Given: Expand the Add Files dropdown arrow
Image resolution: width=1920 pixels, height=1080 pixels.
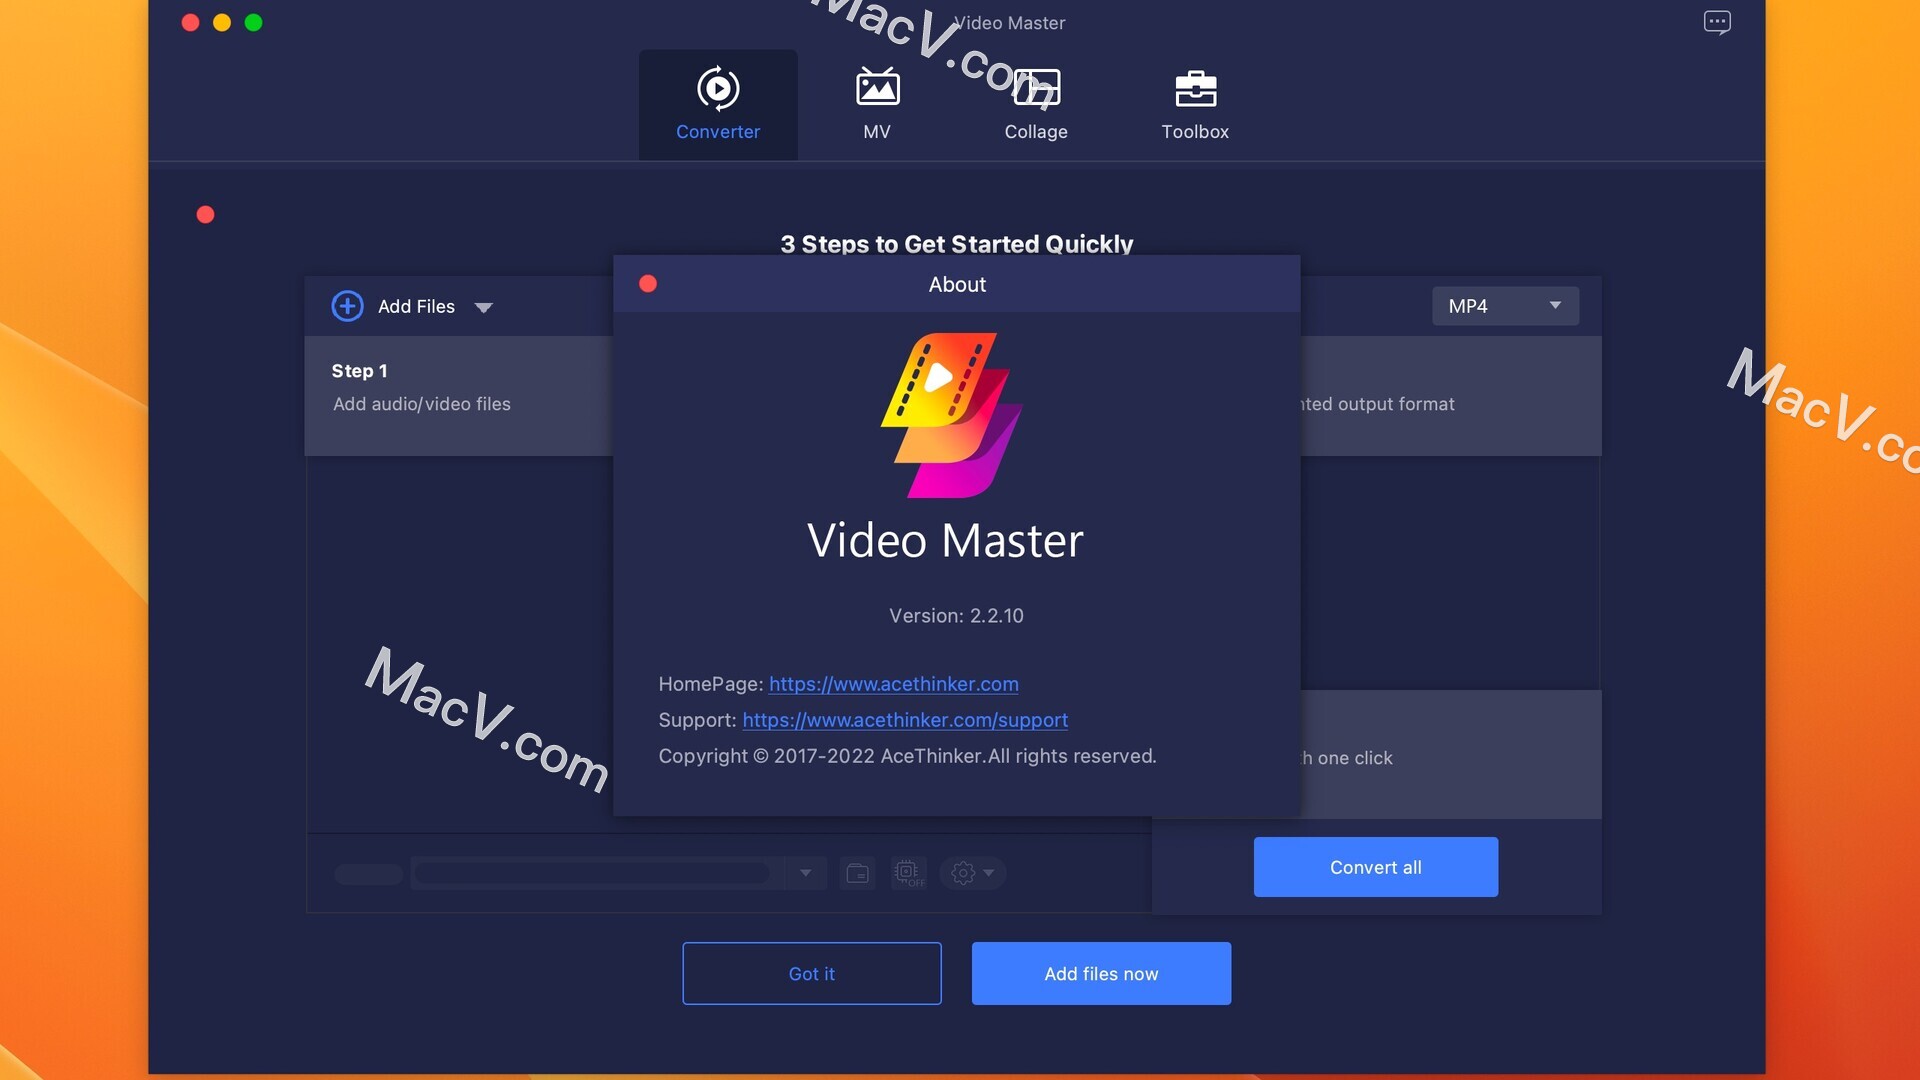Looking at the screenshot, I should [x=483, y=305].
